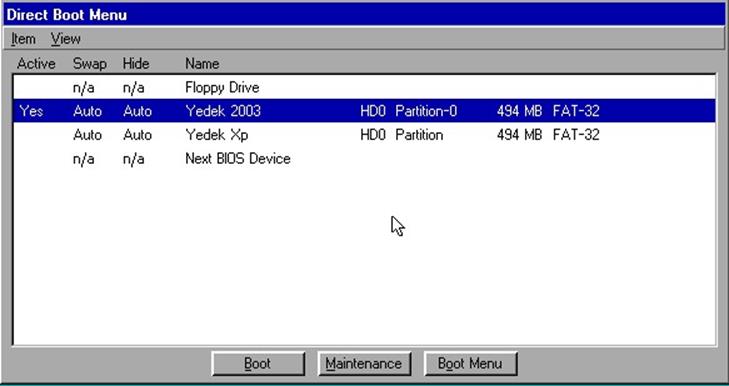Image resolution: width=729 pixels, height=386 pixels.
Task: Click Swap n/a for Floppy Drive
Action: coord(84,88)
